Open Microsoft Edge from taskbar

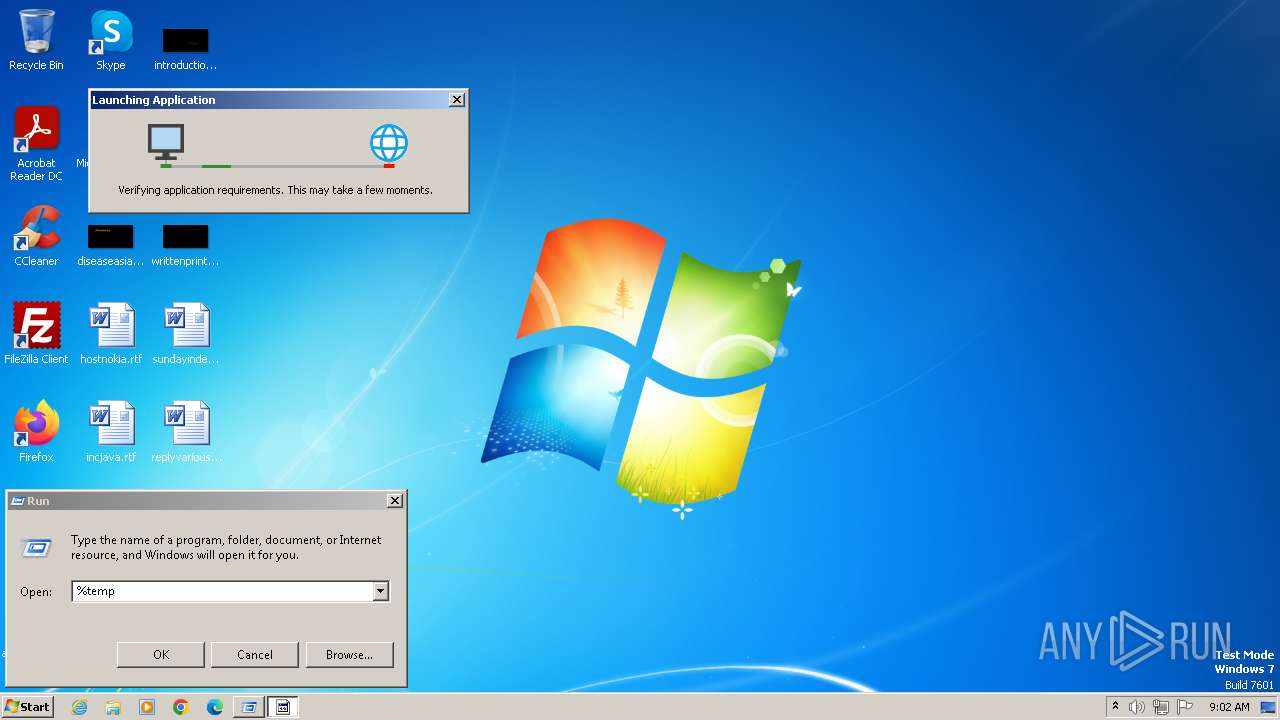pyautogui.click(x=215, y=707)
